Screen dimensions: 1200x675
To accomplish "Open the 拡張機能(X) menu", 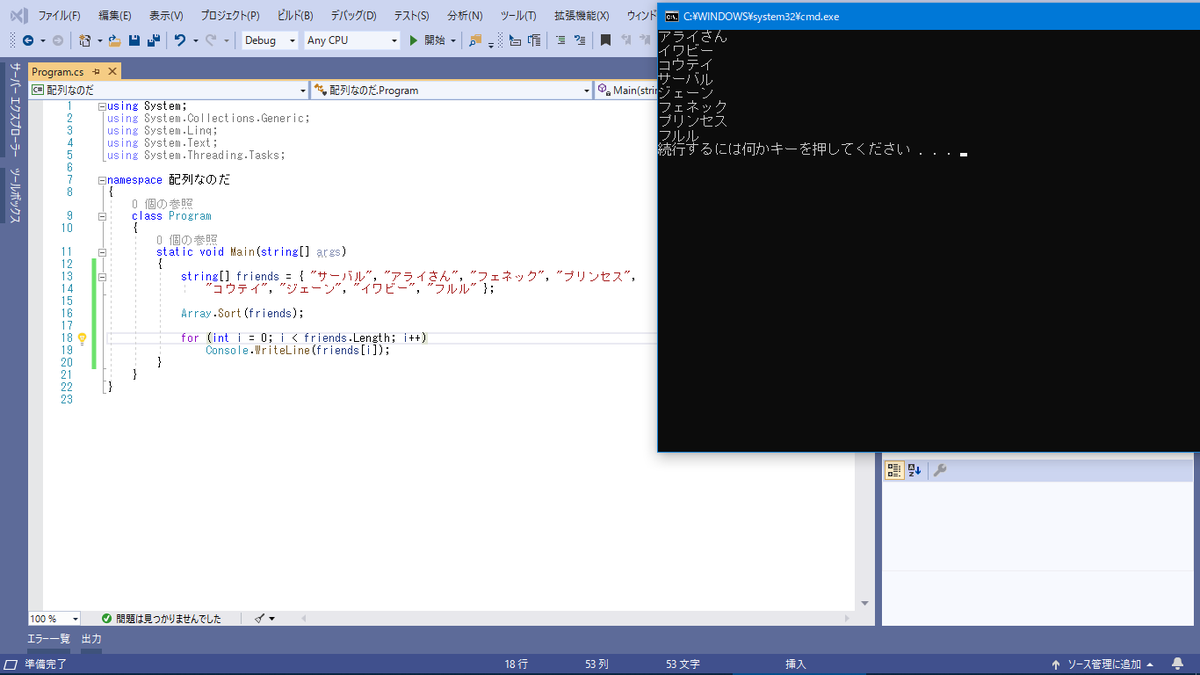I will click(x=582, y=16).
